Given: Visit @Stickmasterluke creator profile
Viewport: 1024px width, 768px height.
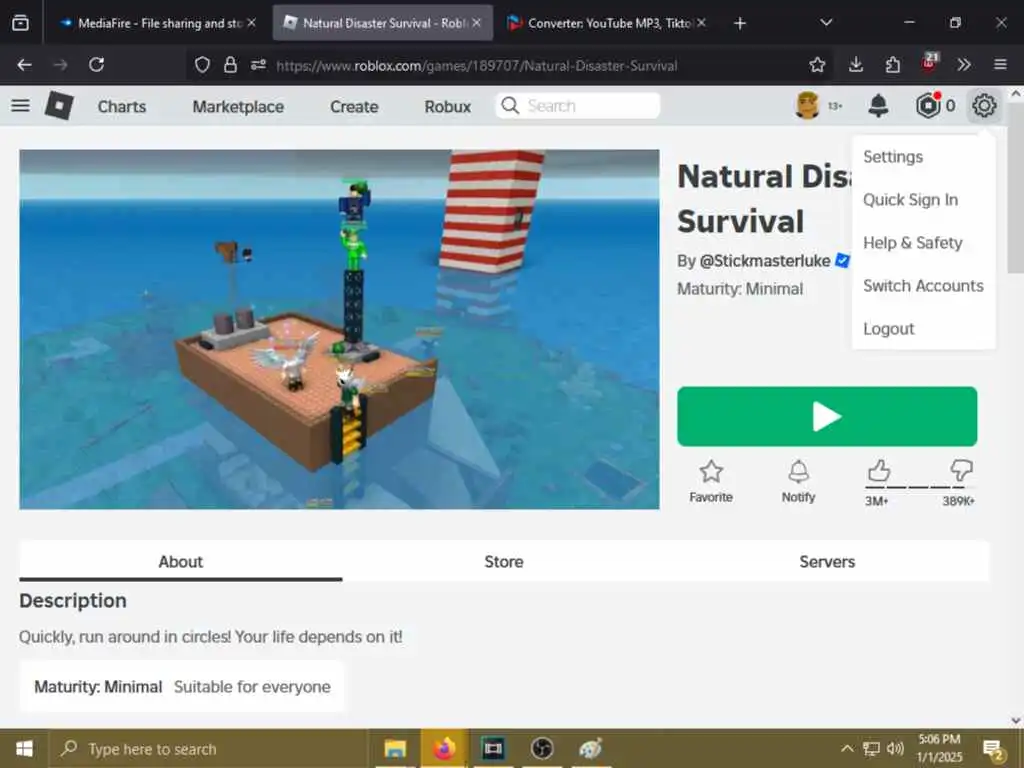Looking at the screenshot, I should coord(765,261).
